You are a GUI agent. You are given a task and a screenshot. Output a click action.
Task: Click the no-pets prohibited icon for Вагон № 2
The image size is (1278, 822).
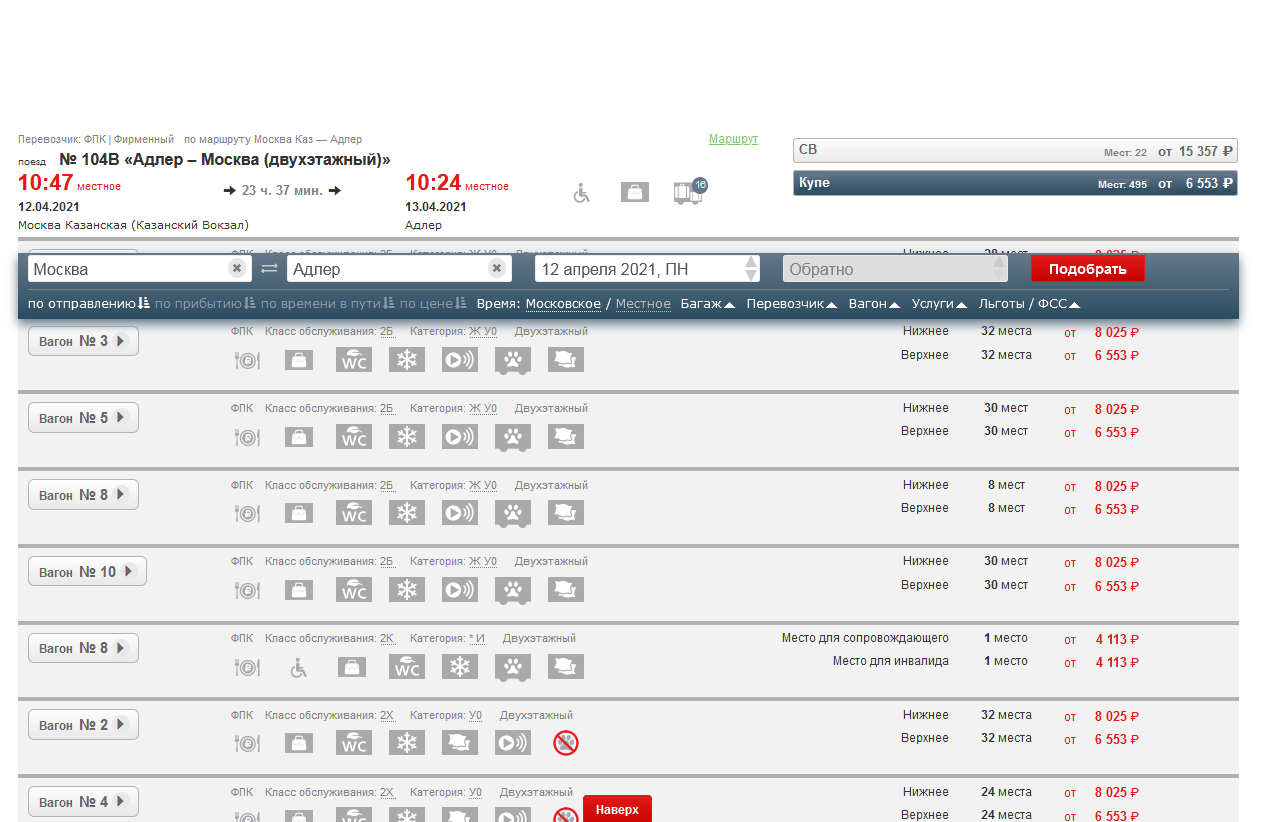(565, 743)
